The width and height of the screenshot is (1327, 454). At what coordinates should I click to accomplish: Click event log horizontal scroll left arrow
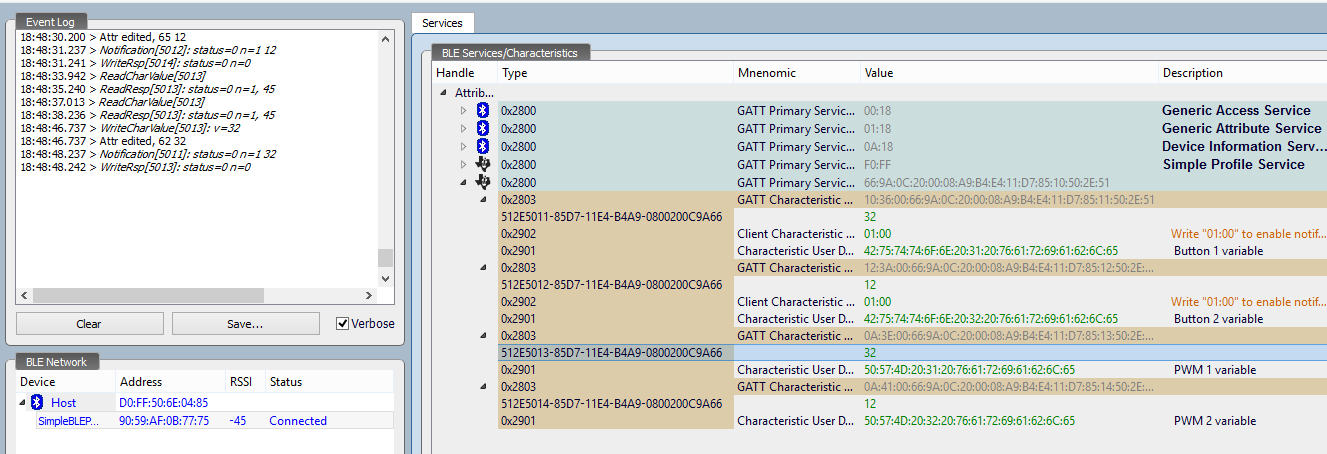coord(24,296)
